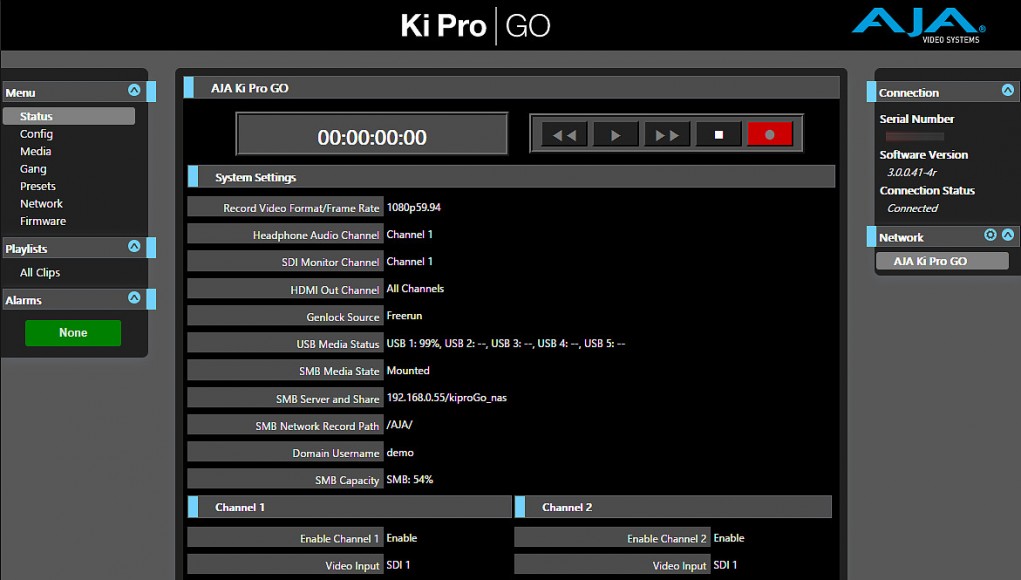The height and width of the screenshot is (580, 1021).
Task: Collapse the Alarms panel chevron
Action: (x=134, y=297)
